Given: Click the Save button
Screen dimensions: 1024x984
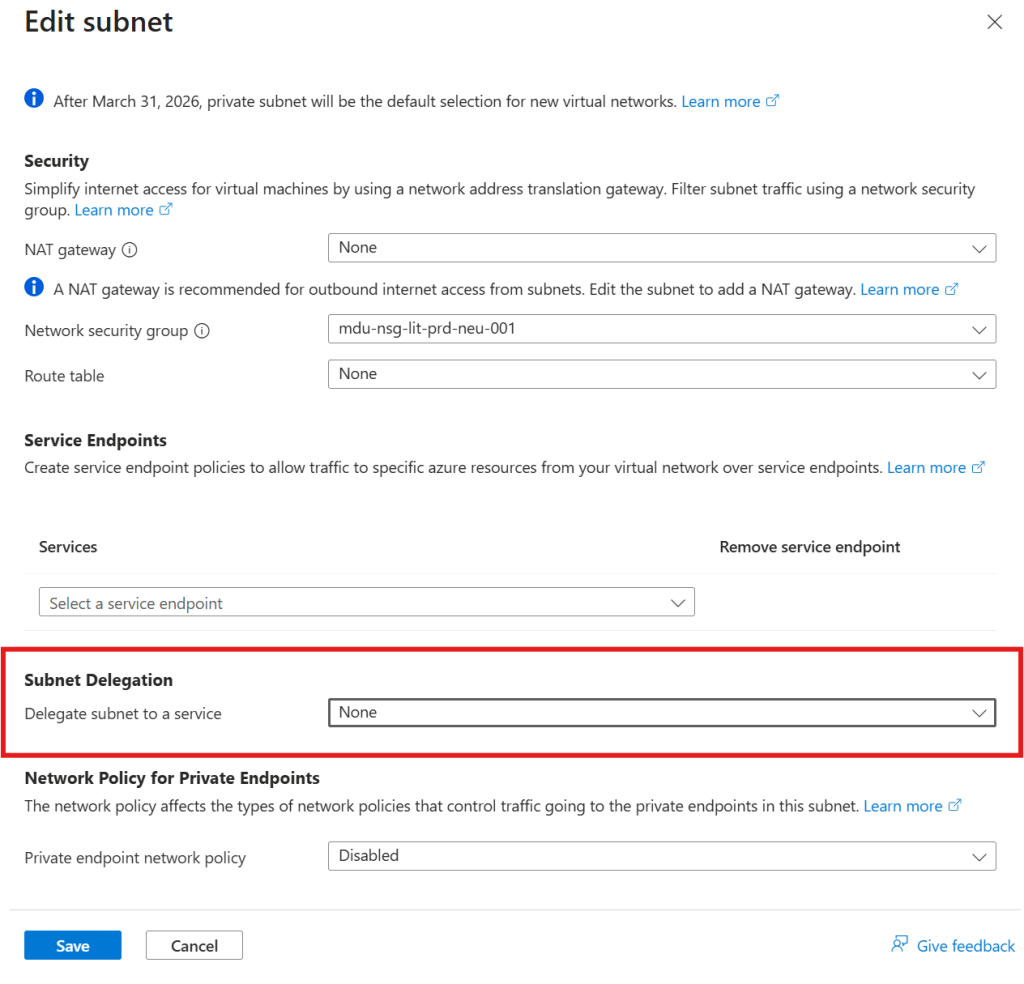Looking at the screenshot, I should 73,946.
